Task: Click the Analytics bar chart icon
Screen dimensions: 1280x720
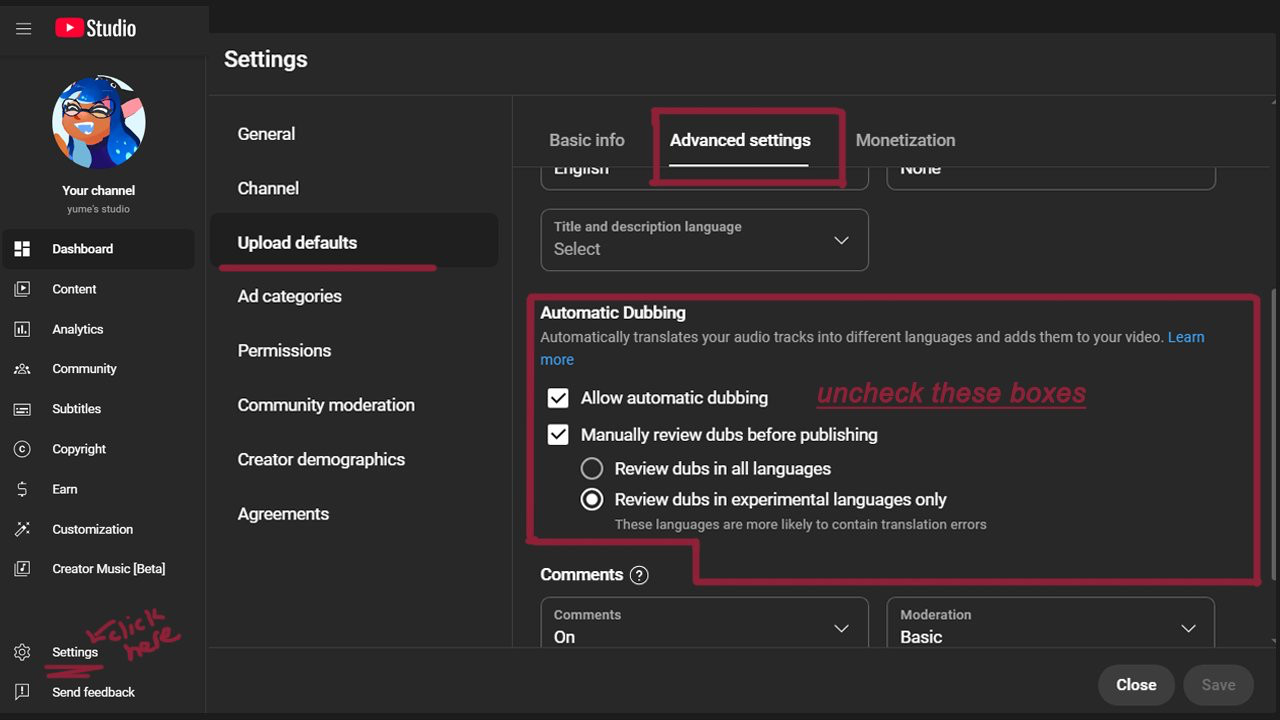Action: 22,329
